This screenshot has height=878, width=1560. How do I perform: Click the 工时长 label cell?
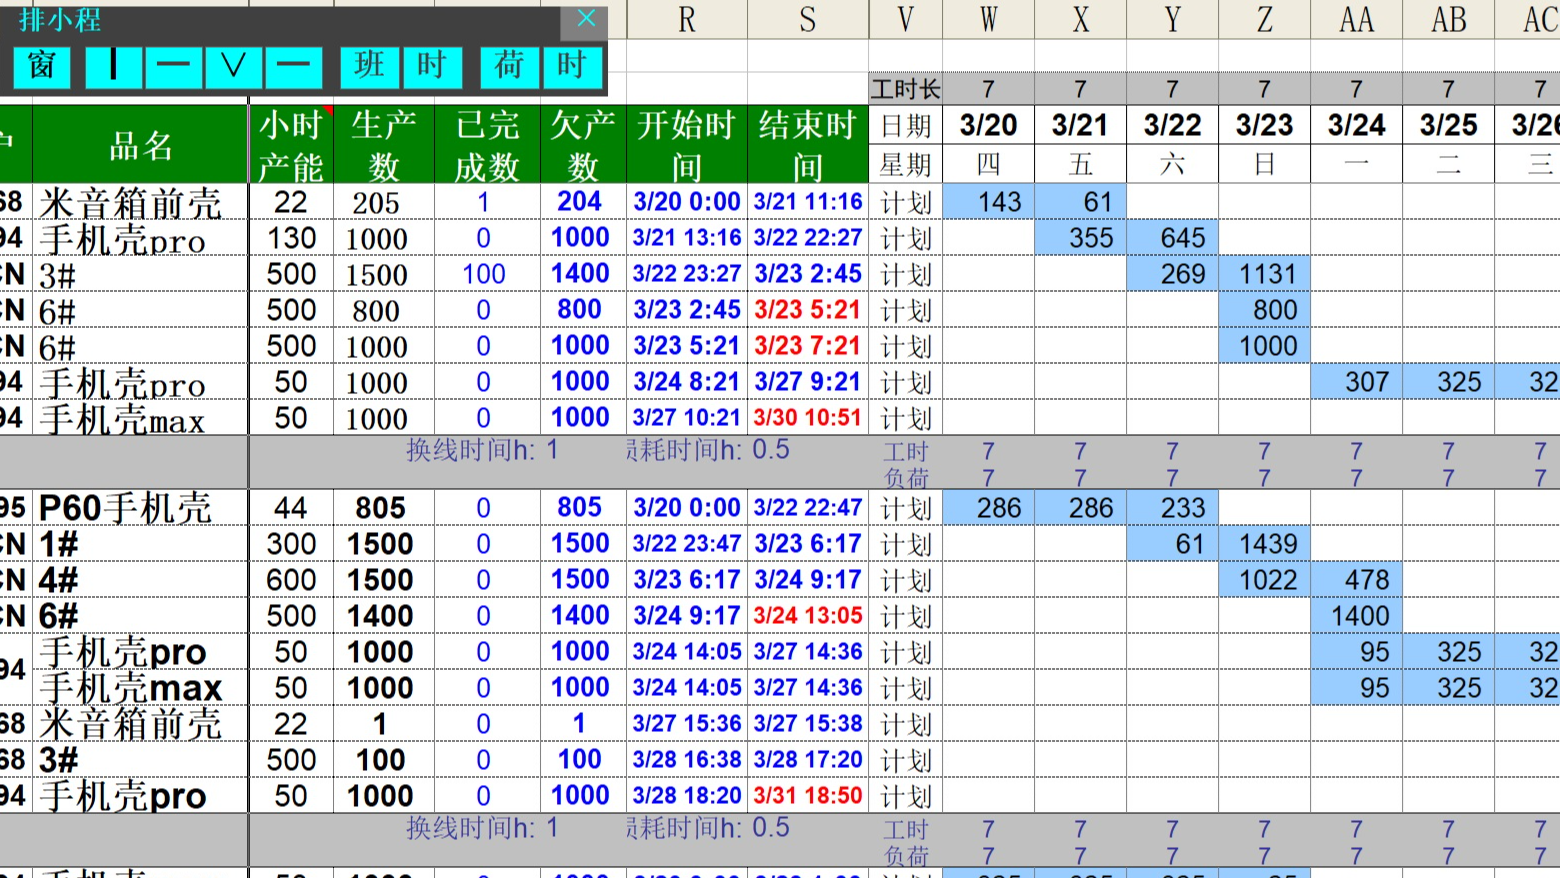(x=906, y=89)
